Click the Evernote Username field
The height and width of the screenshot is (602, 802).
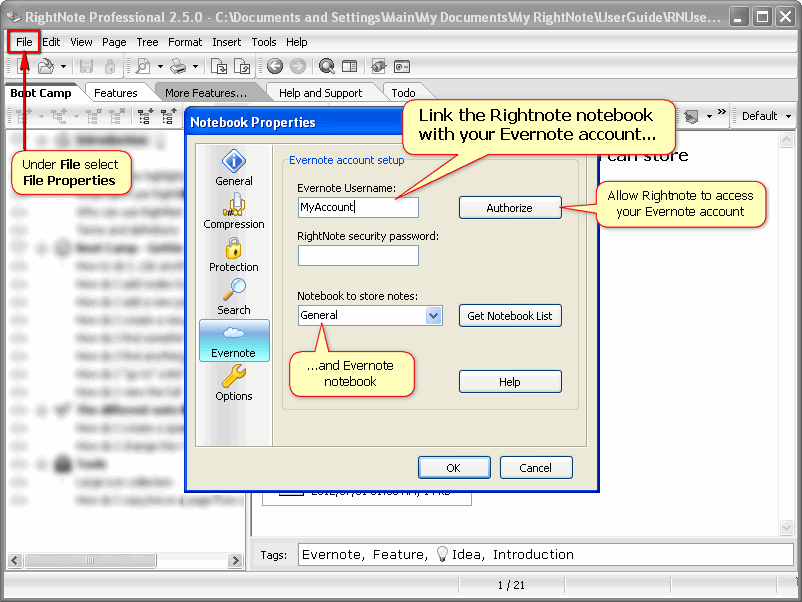(x=358, y=207)
